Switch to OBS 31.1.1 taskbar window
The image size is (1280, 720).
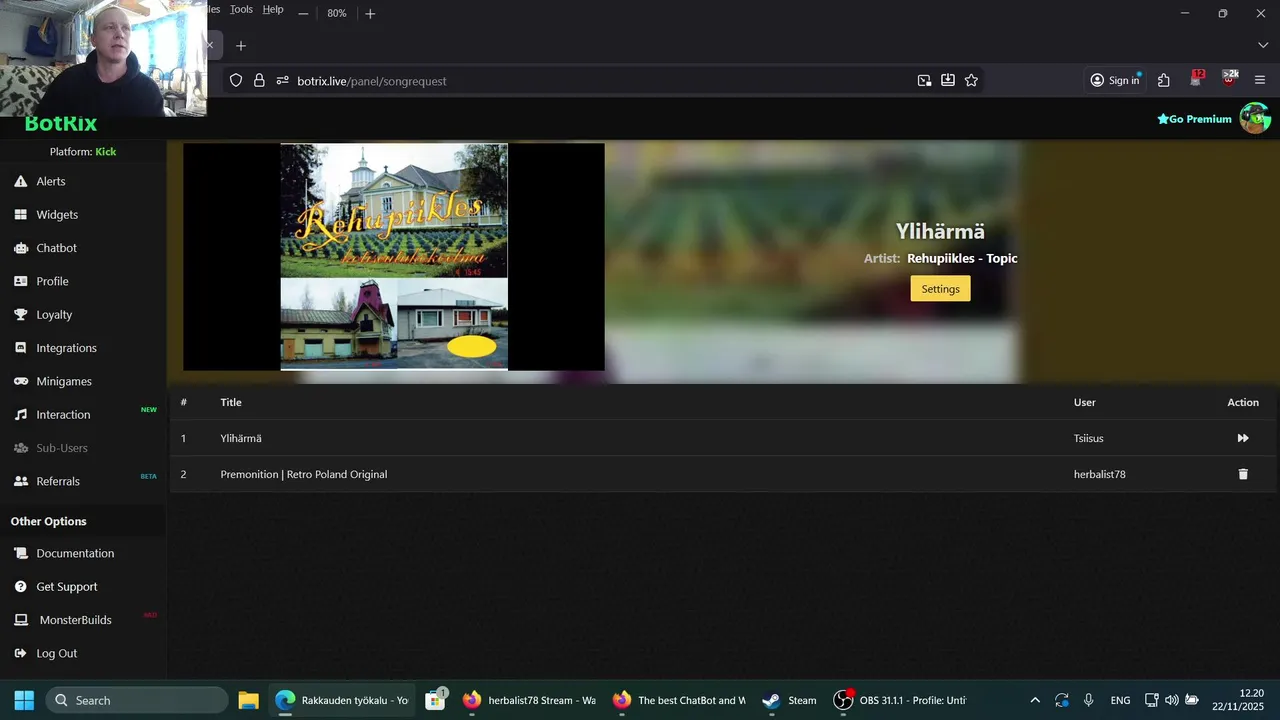click(900, 700)
